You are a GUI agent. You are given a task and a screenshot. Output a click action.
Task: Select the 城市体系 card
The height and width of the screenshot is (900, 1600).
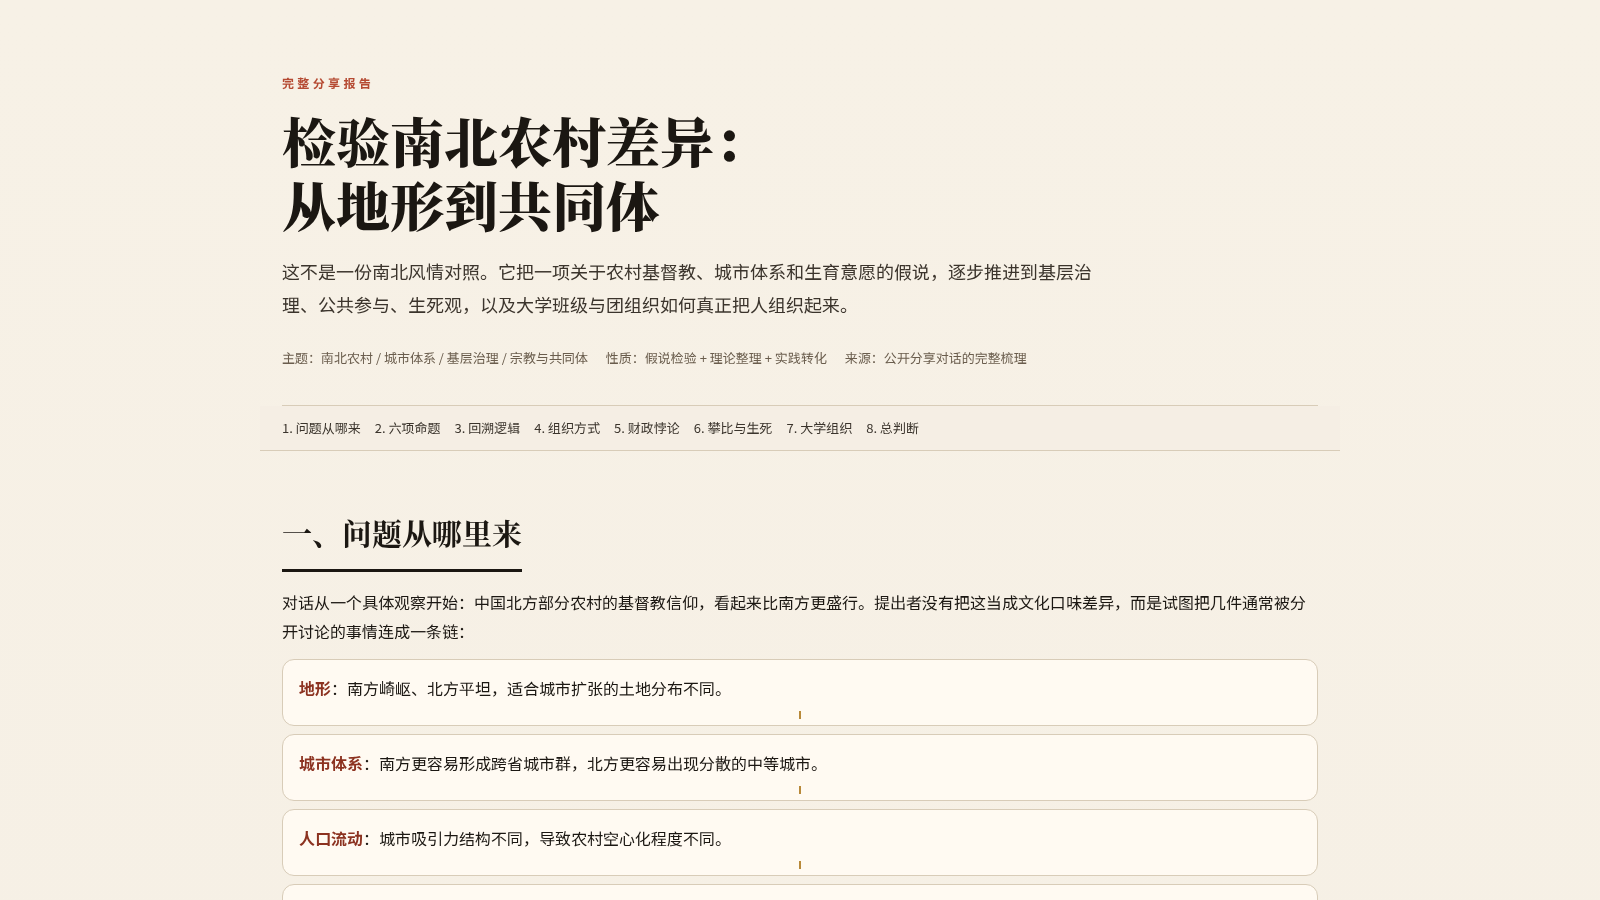point(799,767)
